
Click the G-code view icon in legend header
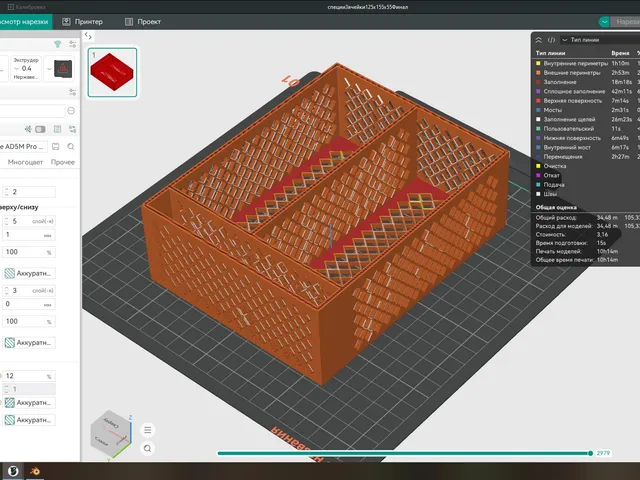(x=551, y=40)
